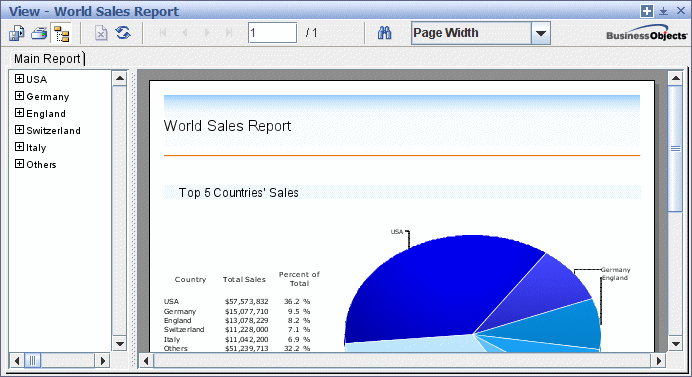This screenshot has height=377, width=692.
Task: Click the Country column header
Action: coord(190,279)
